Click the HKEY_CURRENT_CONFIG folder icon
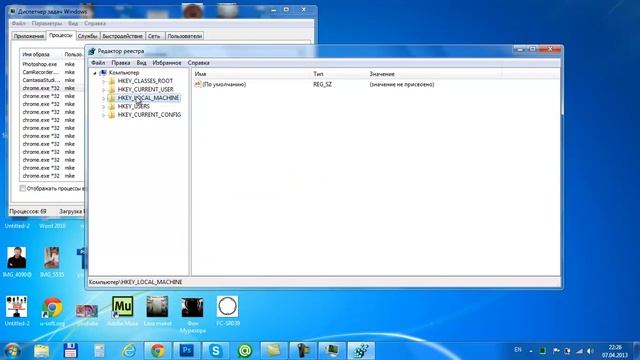Screen dimensions: 640x360 click(111, 115)
